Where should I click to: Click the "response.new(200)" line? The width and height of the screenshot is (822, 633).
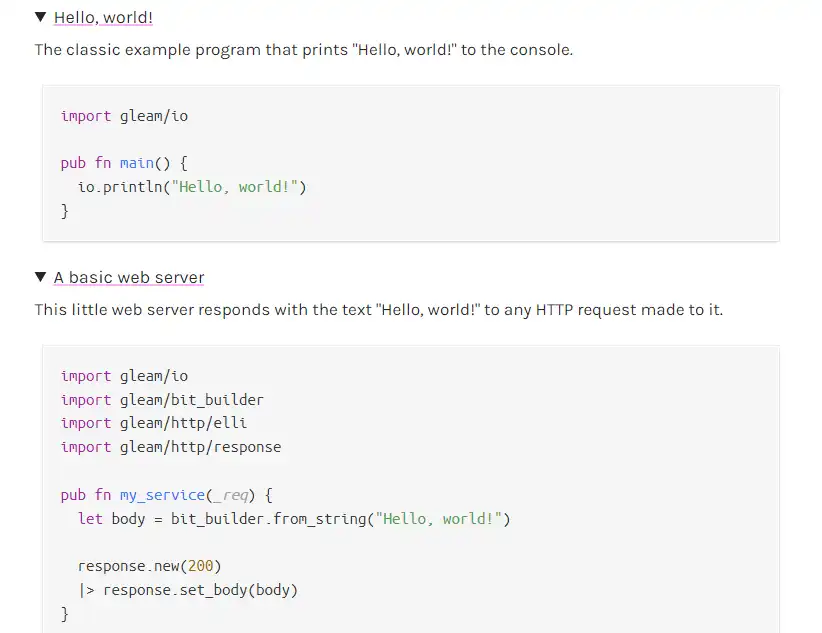click(x=149, y=566)
